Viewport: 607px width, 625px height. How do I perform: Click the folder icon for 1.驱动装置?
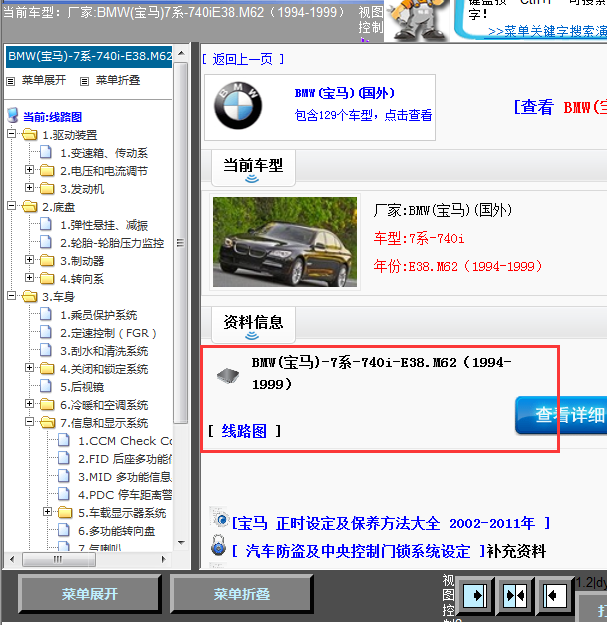(x=30, y=134)
